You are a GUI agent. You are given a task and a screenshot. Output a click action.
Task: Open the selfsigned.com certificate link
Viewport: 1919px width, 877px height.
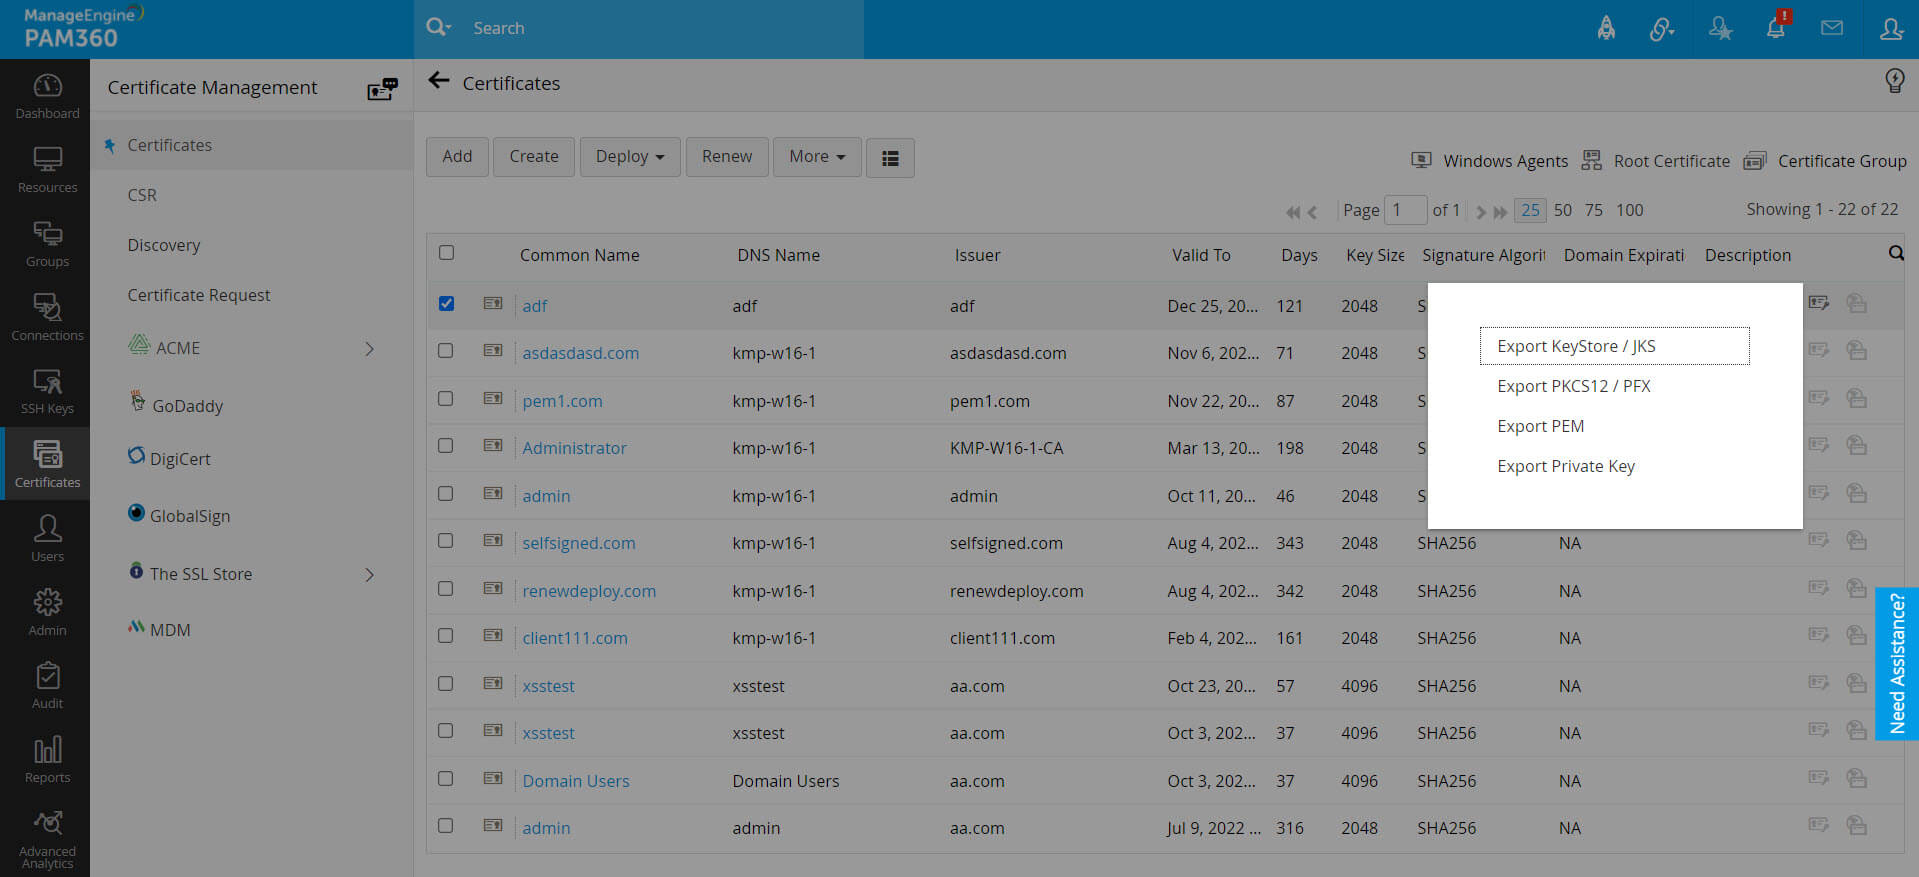tap(578, 543)
